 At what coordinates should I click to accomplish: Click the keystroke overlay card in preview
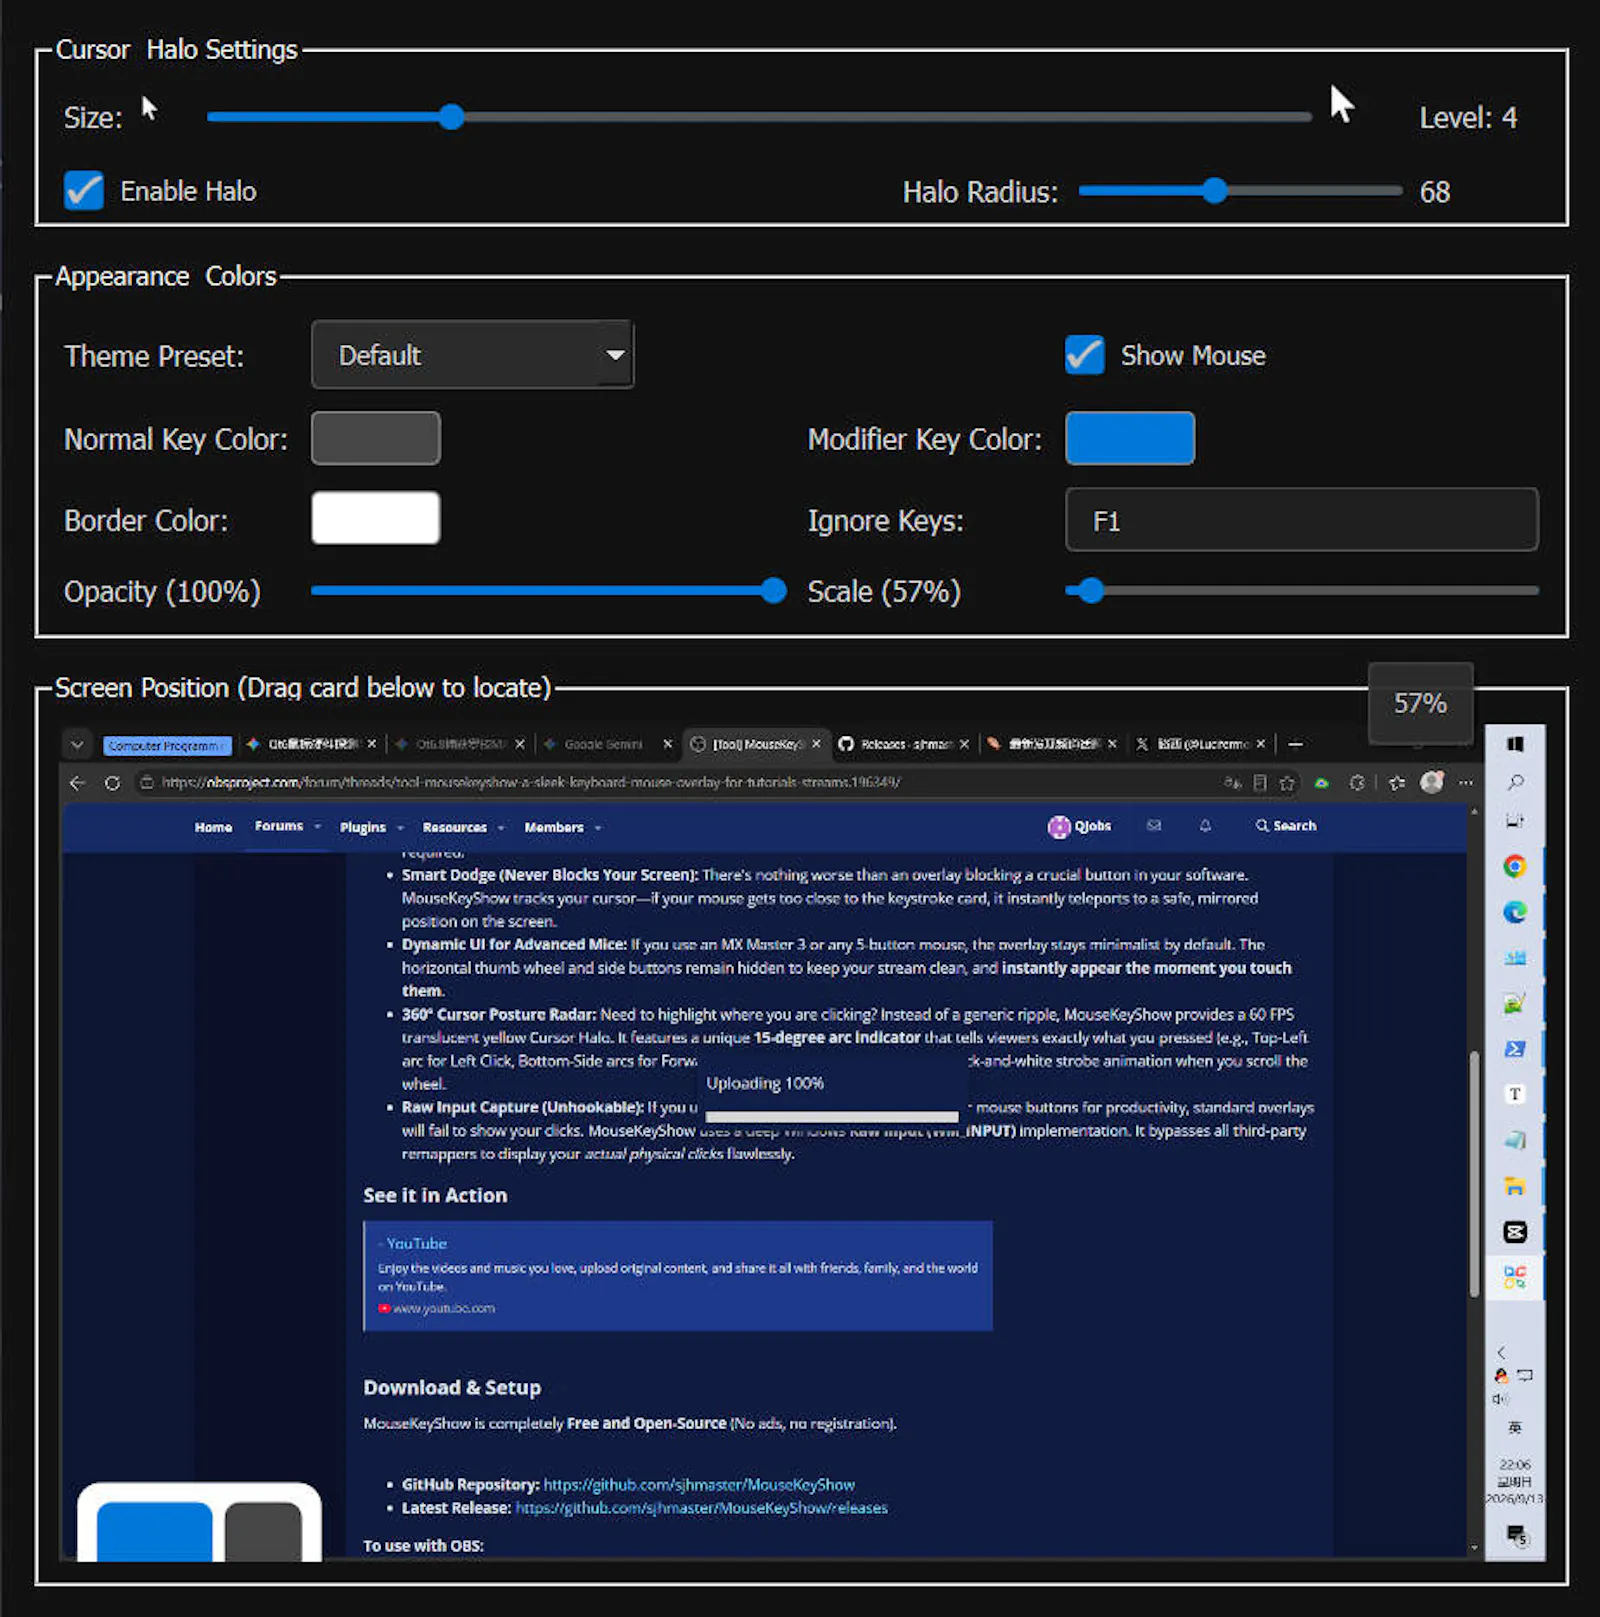coord(199,1521)
